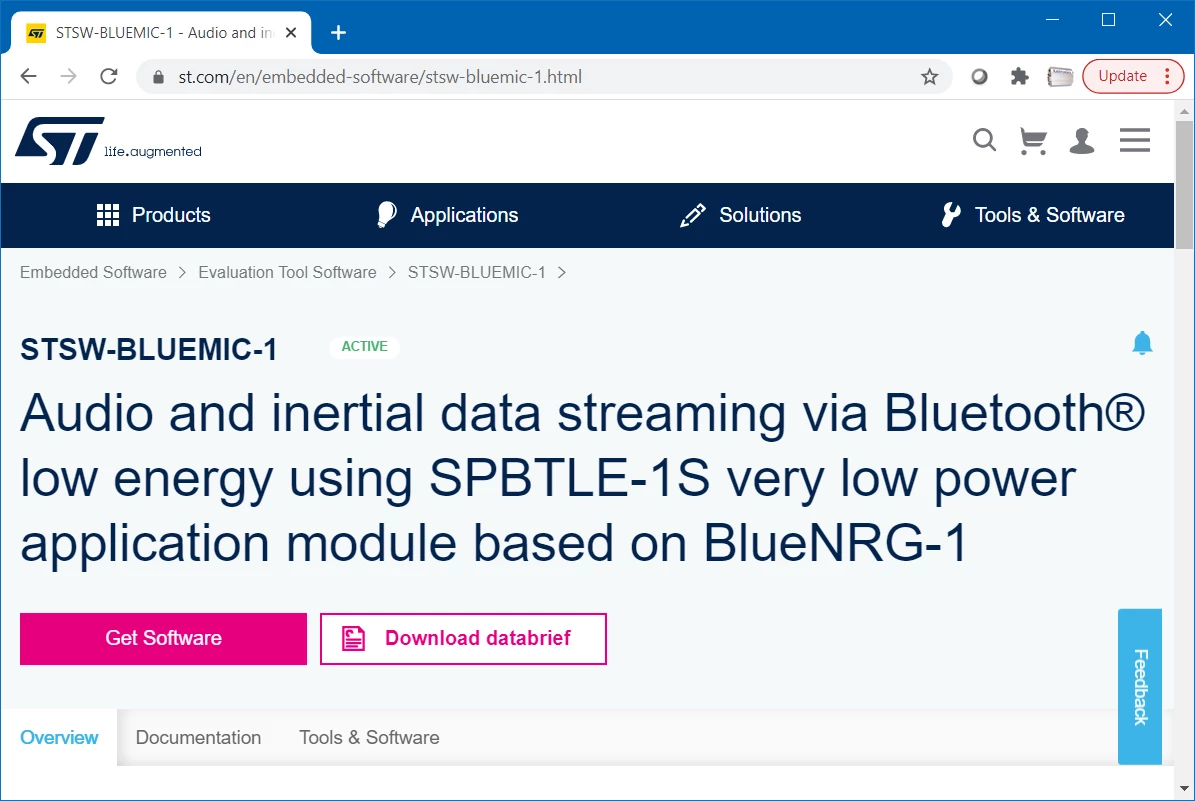Open the Feedback side panel
The width and height of the screenshot is (1195, 801).
[1139, 687]
